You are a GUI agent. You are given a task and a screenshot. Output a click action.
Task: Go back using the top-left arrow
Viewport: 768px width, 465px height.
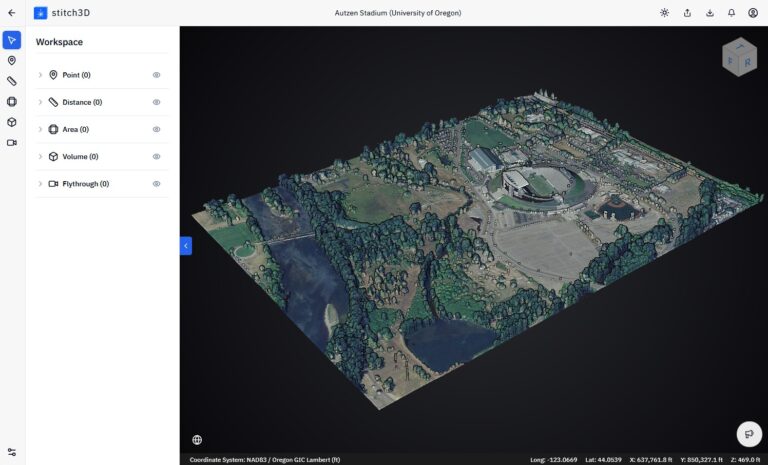click(x=12, y=13)
